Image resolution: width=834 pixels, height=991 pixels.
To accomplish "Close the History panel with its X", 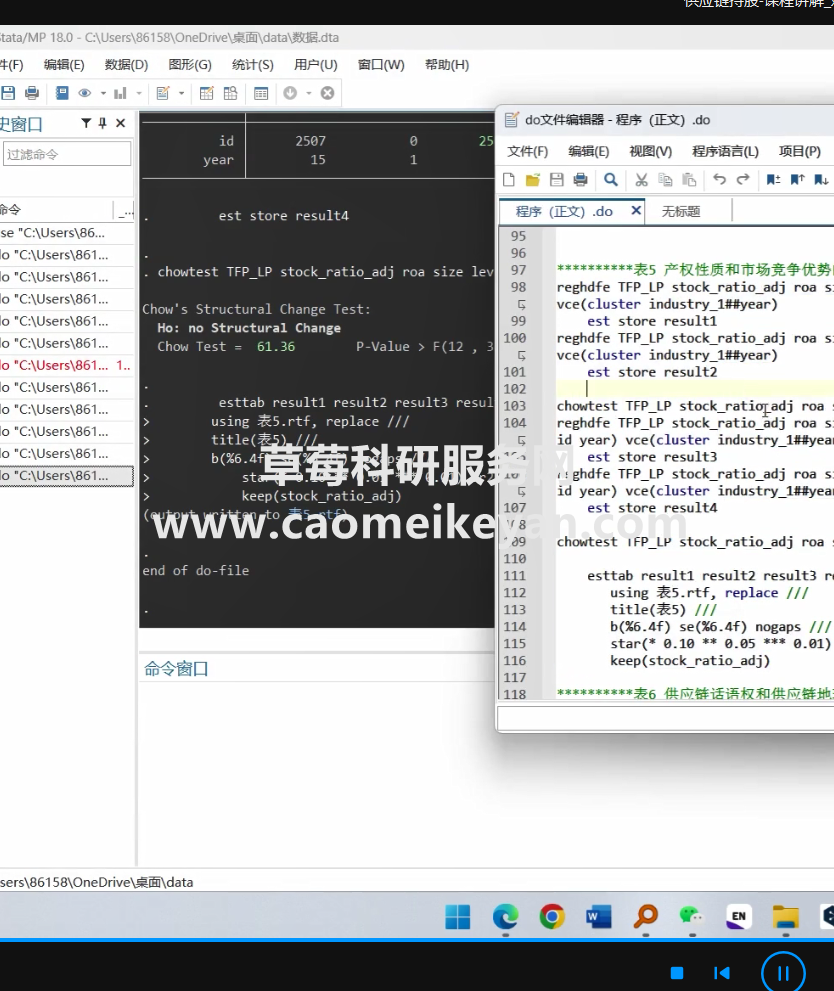I will click(121, 123).
